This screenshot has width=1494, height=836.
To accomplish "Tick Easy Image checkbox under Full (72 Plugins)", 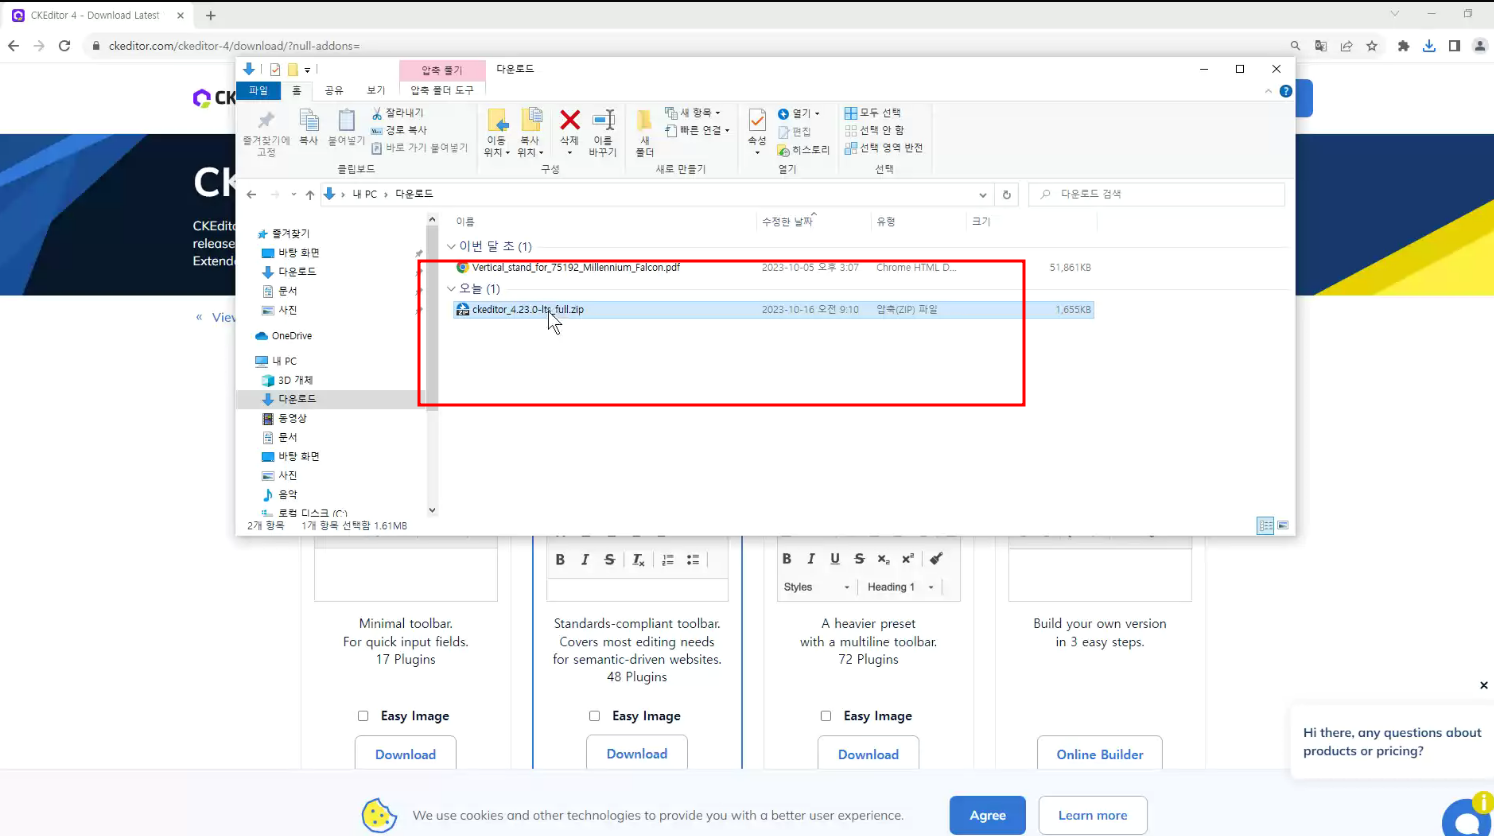I will click(825, 716).
